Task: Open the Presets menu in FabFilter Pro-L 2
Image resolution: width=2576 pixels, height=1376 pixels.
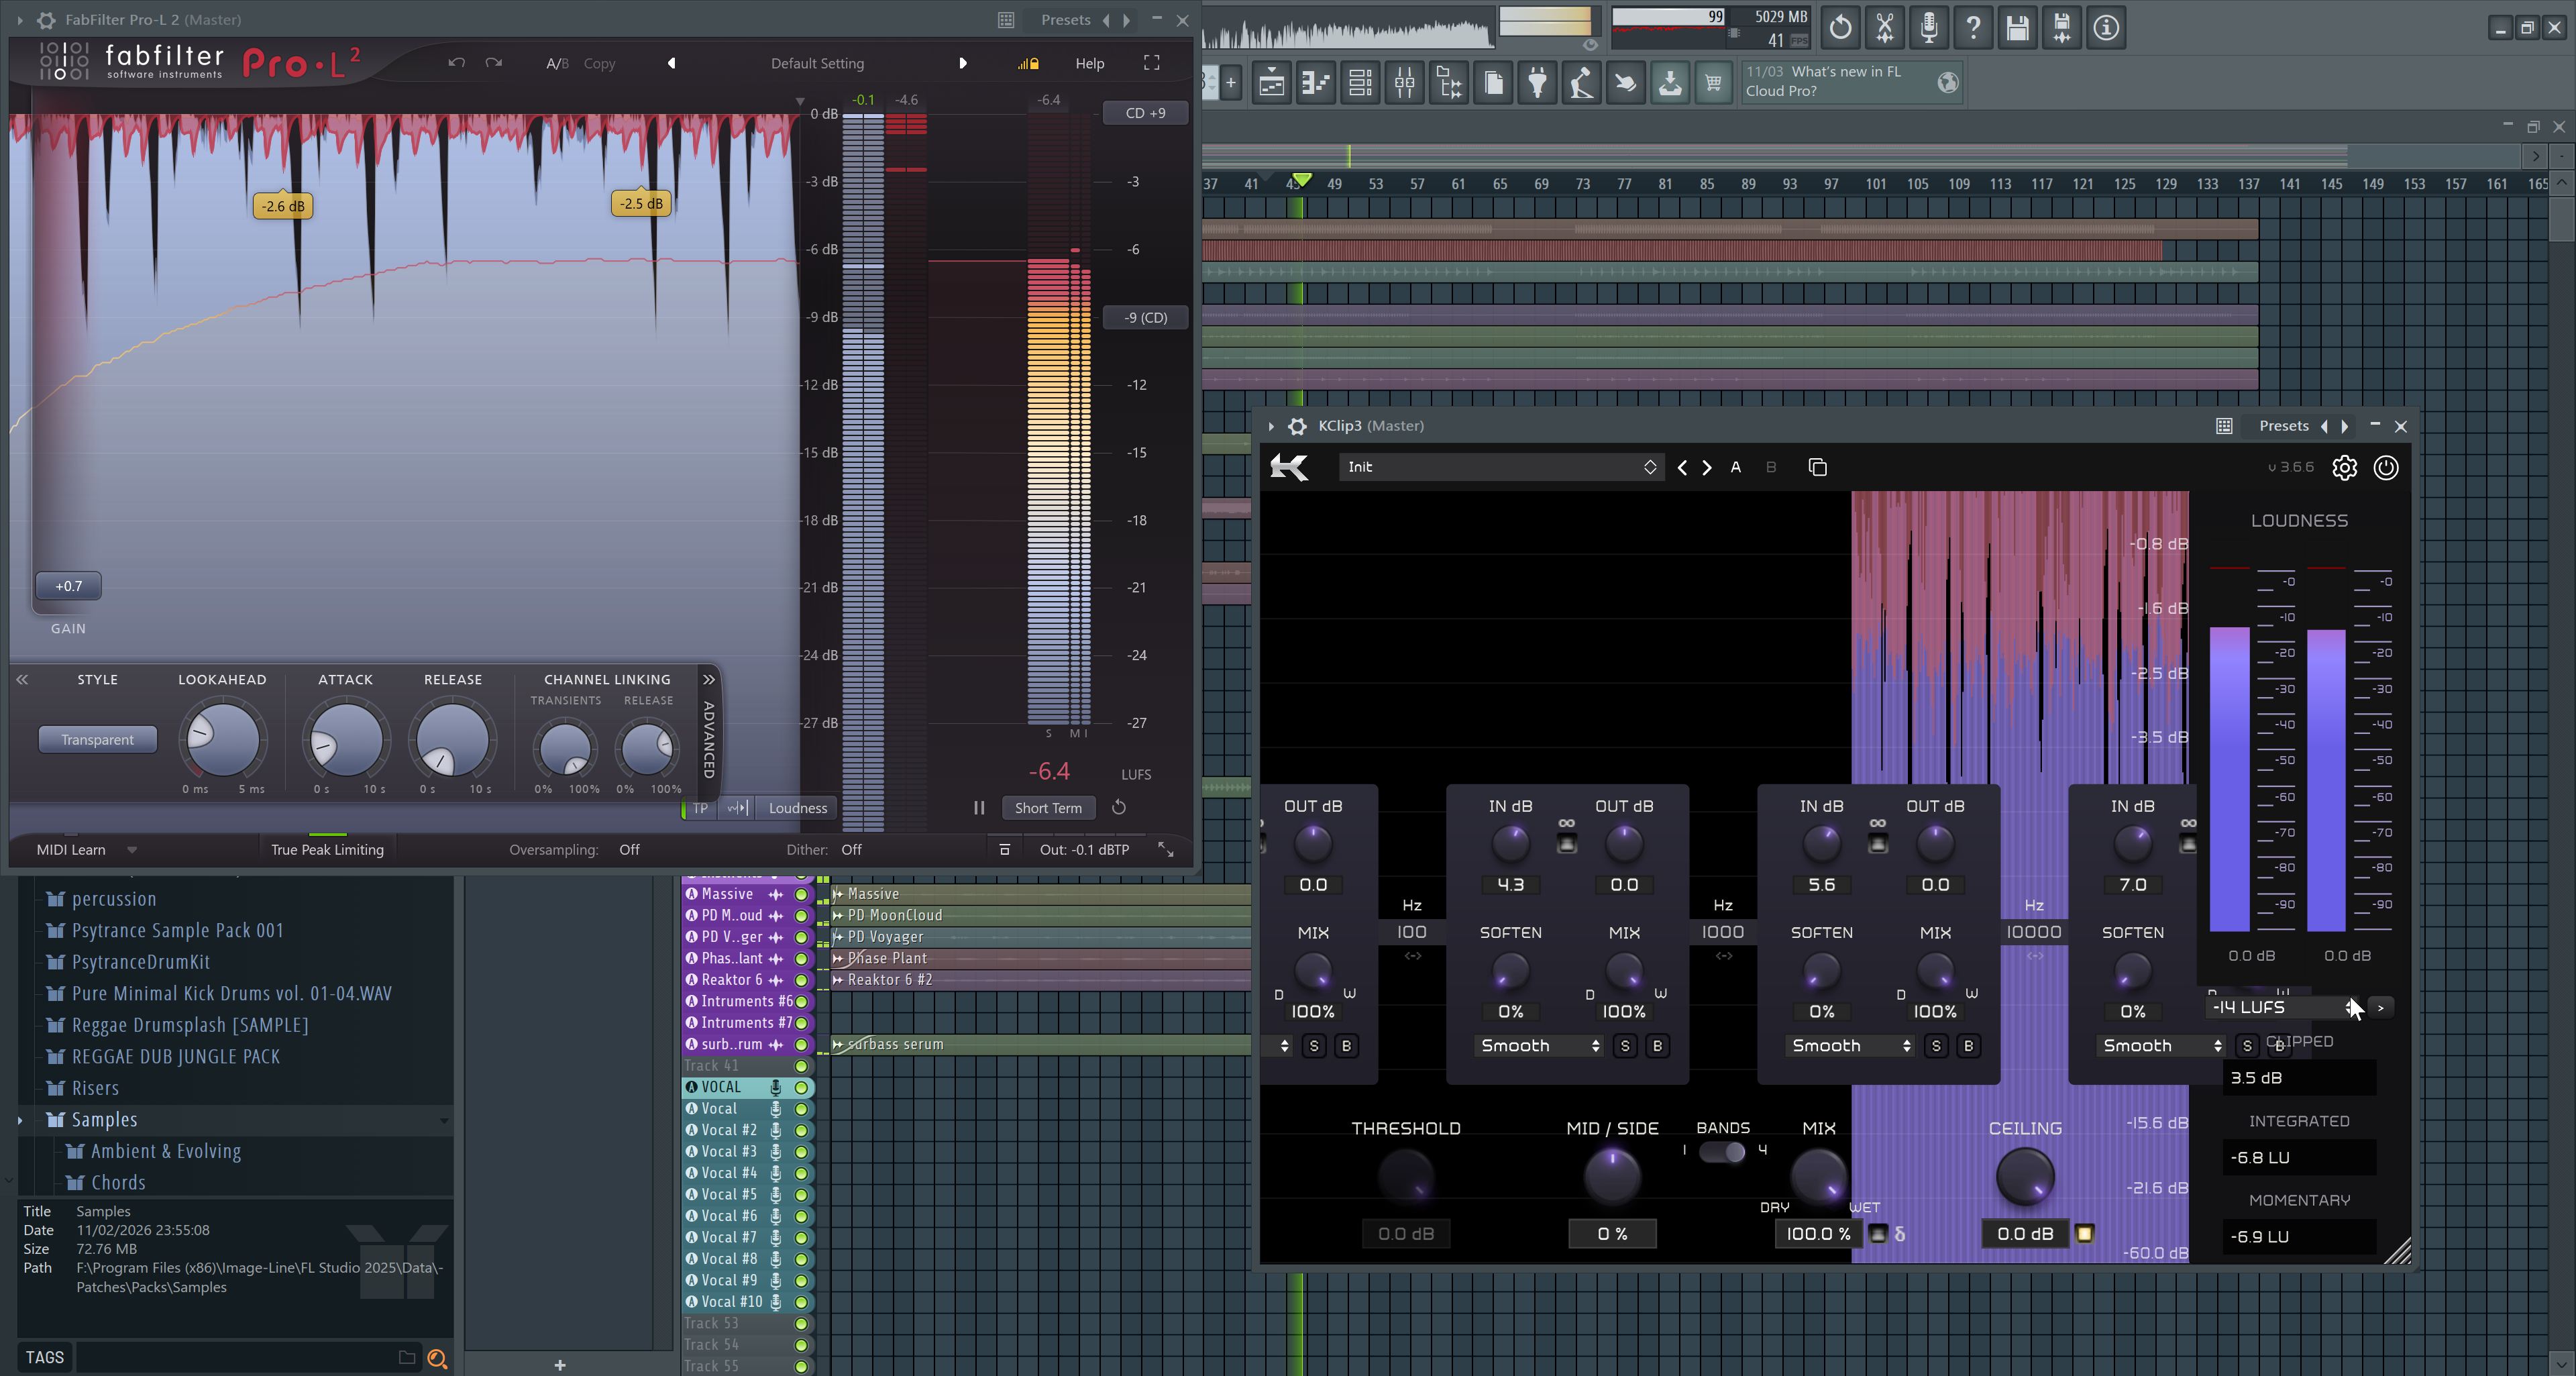Action: click(x=1065, y=19)
